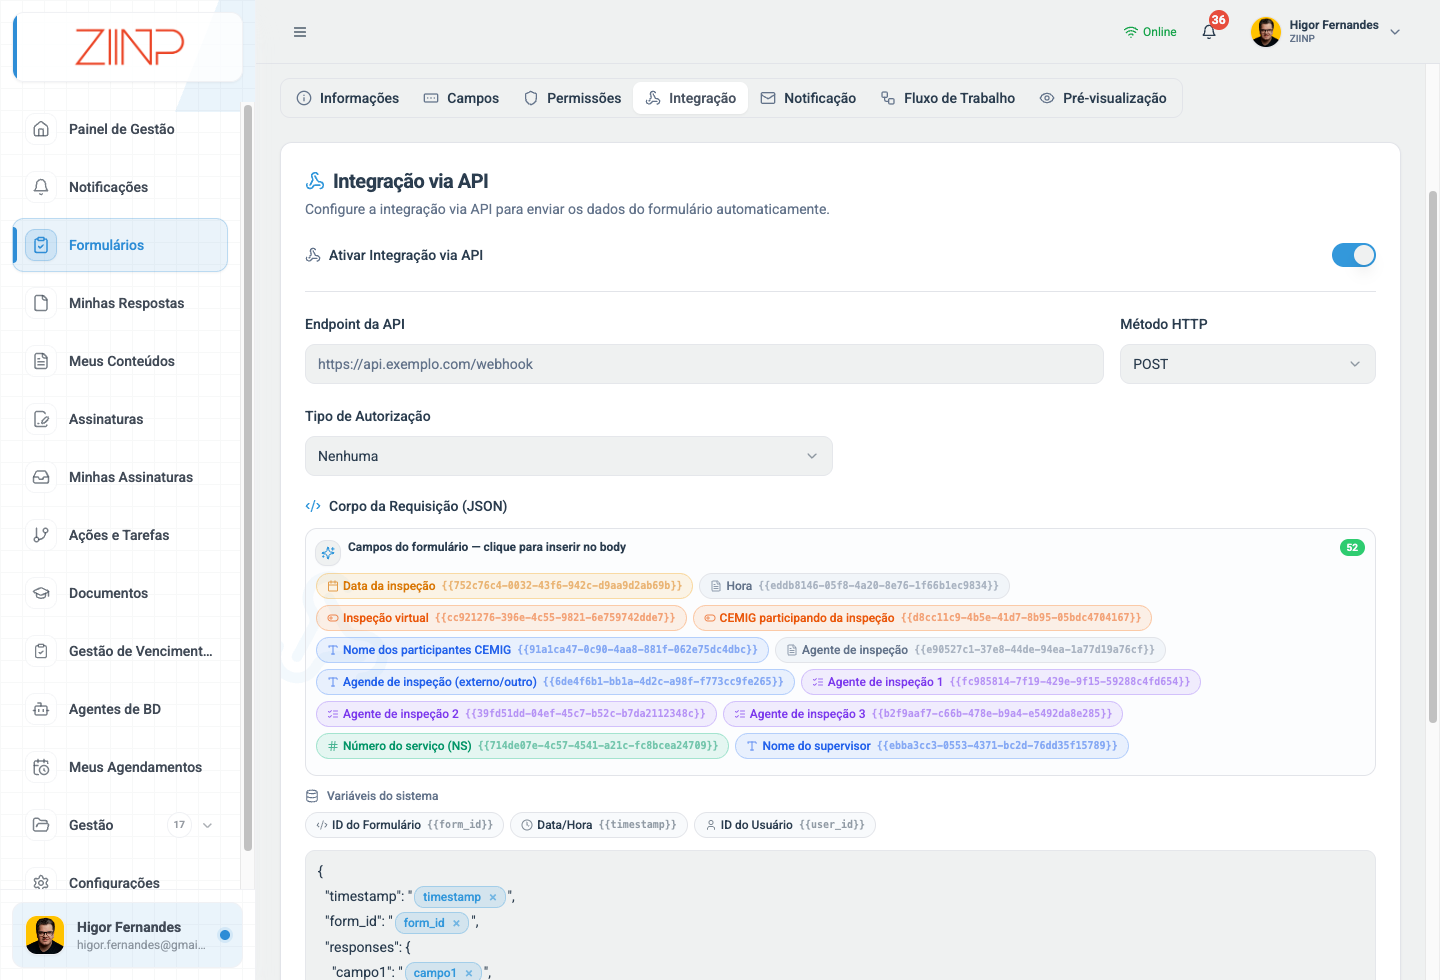This screenshot has width=1440, height=980.
Task: Click the Gestão folder icon
Action: 41,825
